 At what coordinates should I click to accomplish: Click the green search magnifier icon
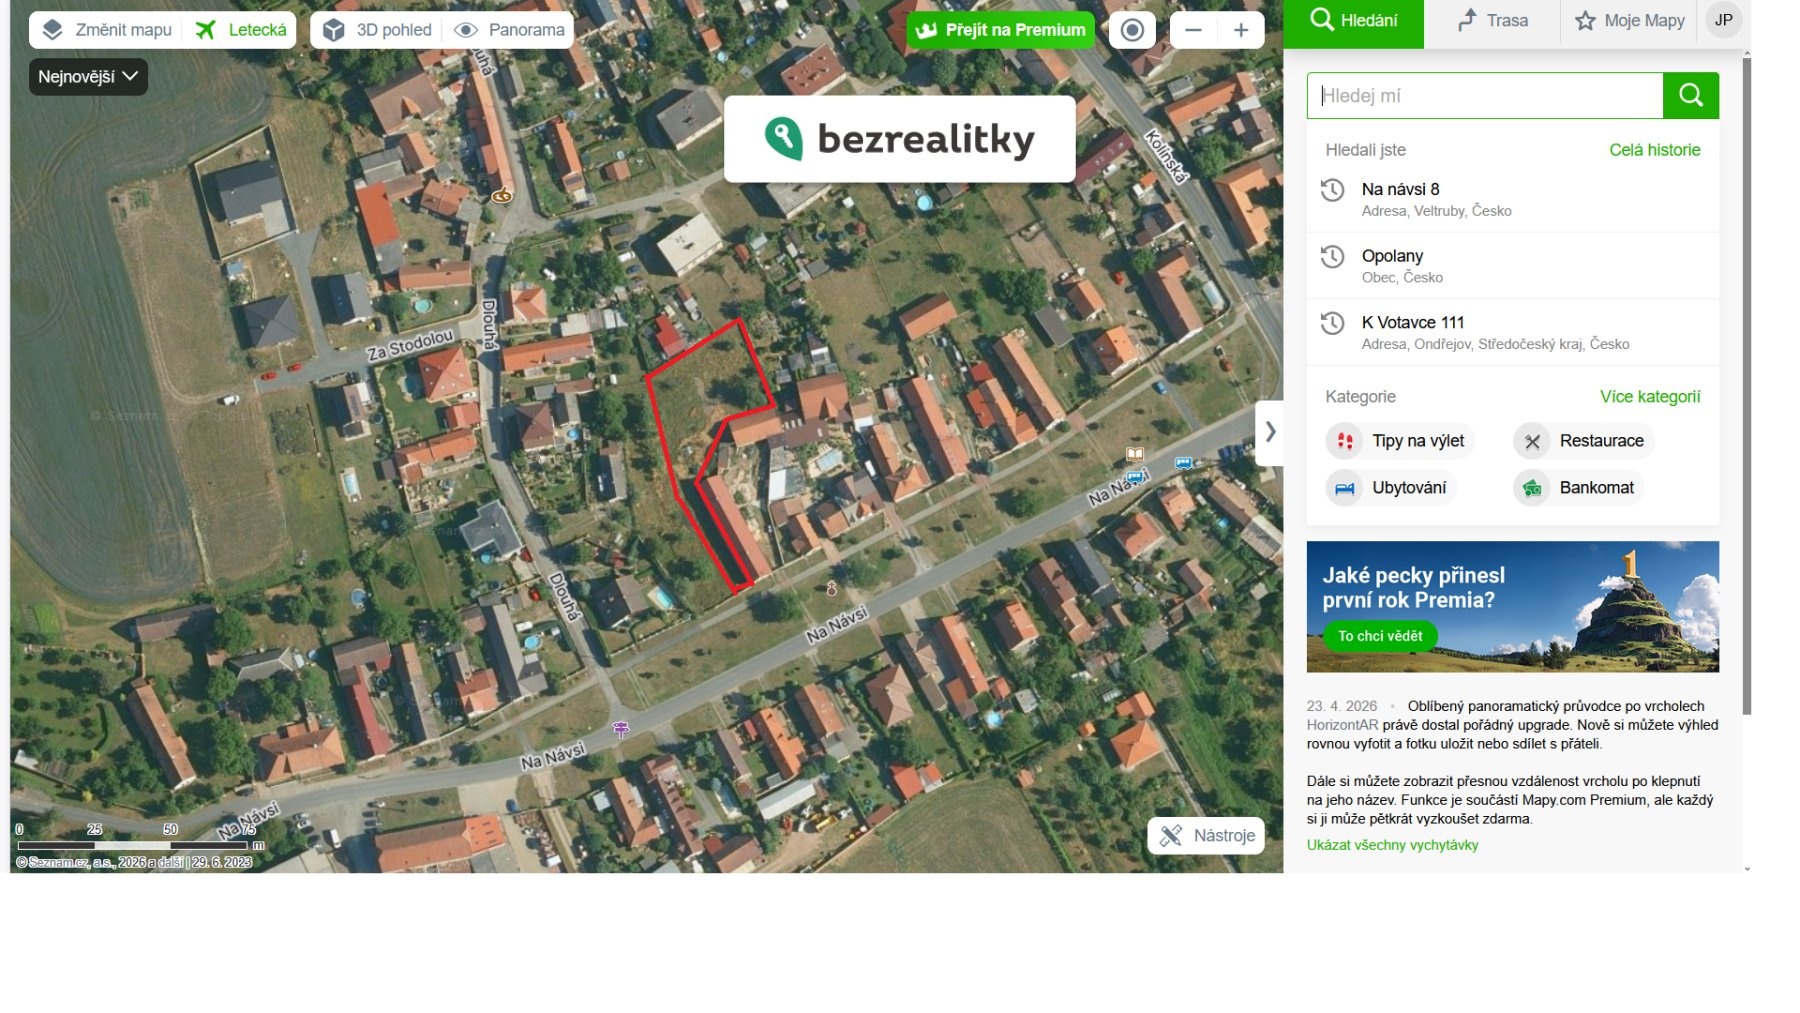pyautogui.click(x=1690, y=95)
